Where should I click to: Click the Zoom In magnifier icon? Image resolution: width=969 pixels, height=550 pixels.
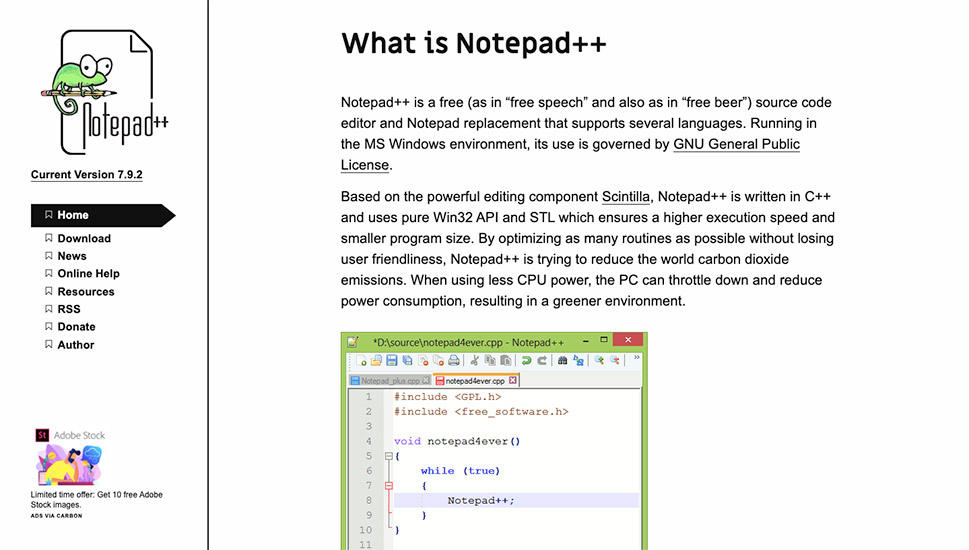click(599, 360)
